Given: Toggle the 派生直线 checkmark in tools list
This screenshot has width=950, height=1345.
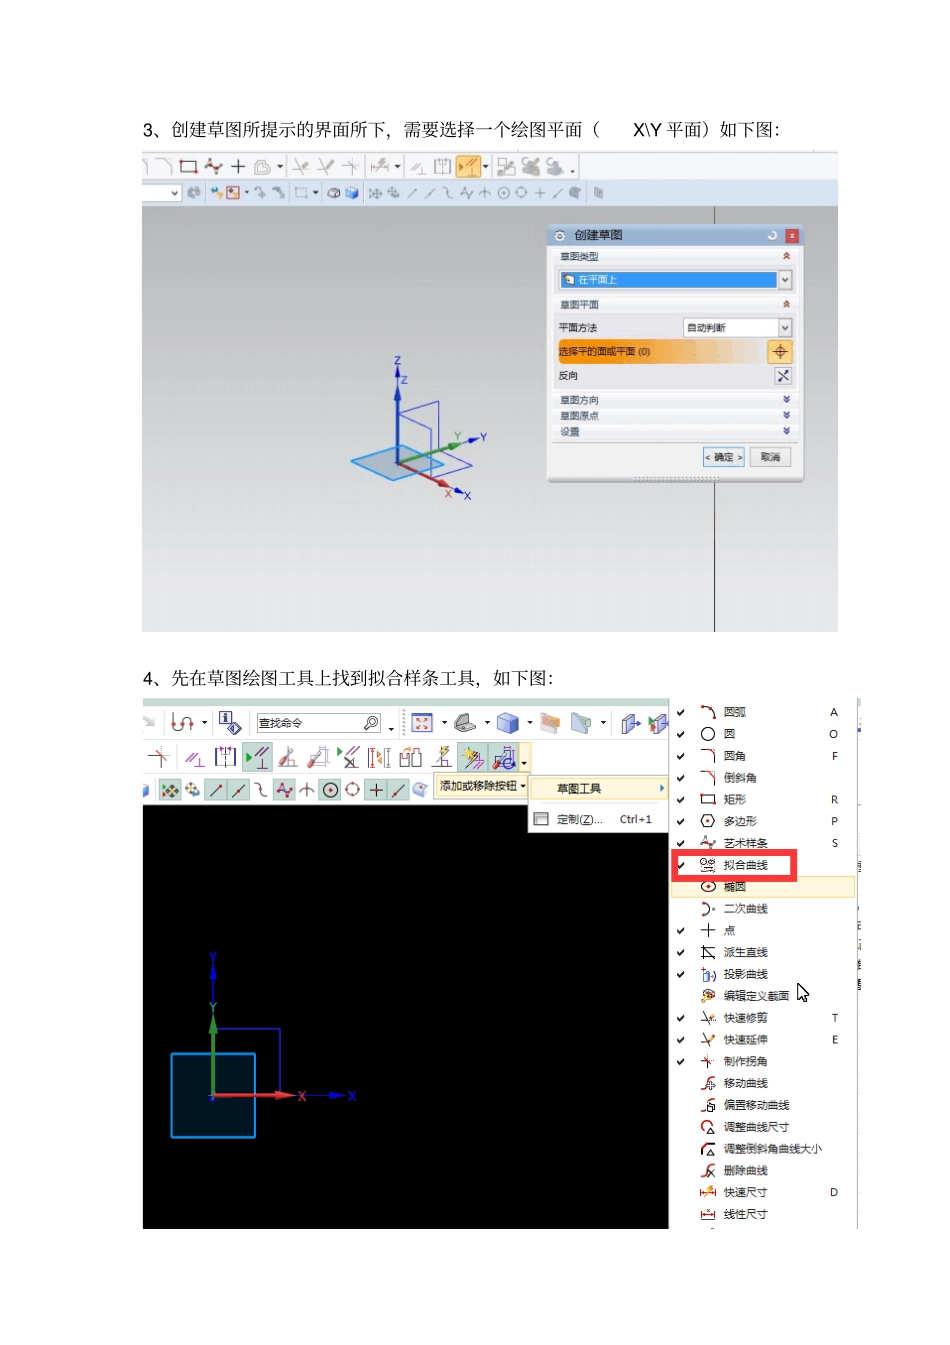Looking at the screenshot, I should [681, 952].
